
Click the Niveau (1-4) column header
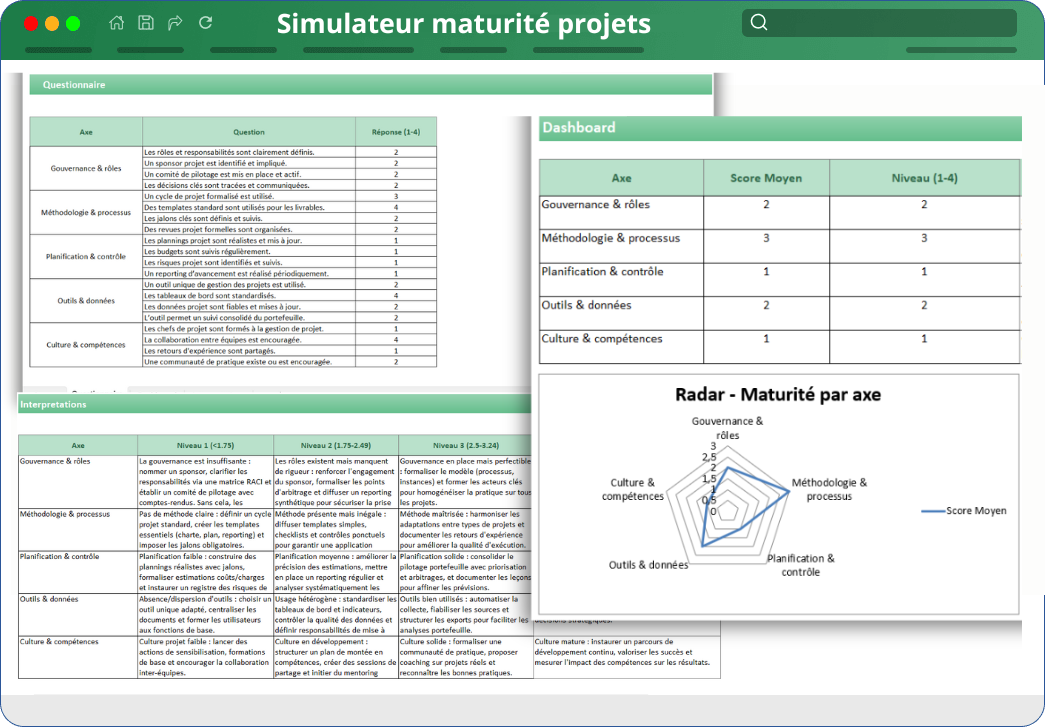click(x=924, y=176)
